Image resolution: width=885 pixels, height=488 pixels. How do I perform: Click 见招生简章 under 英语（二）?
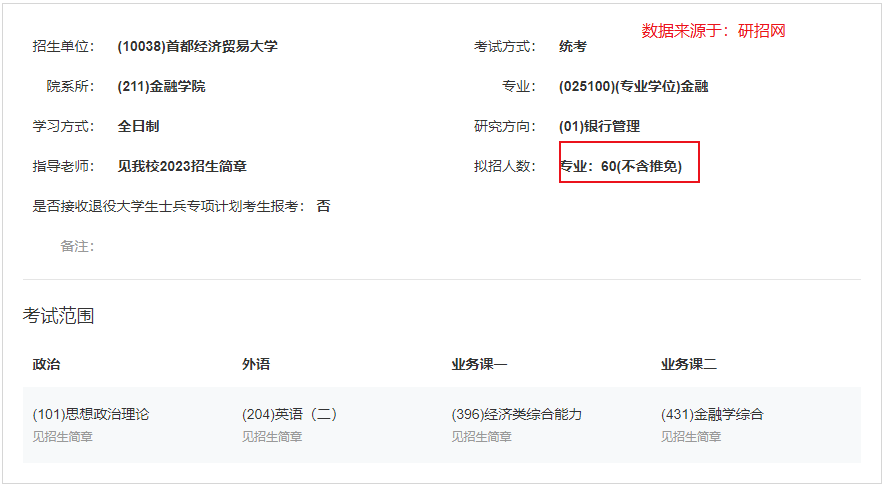[x=272, y=437]
